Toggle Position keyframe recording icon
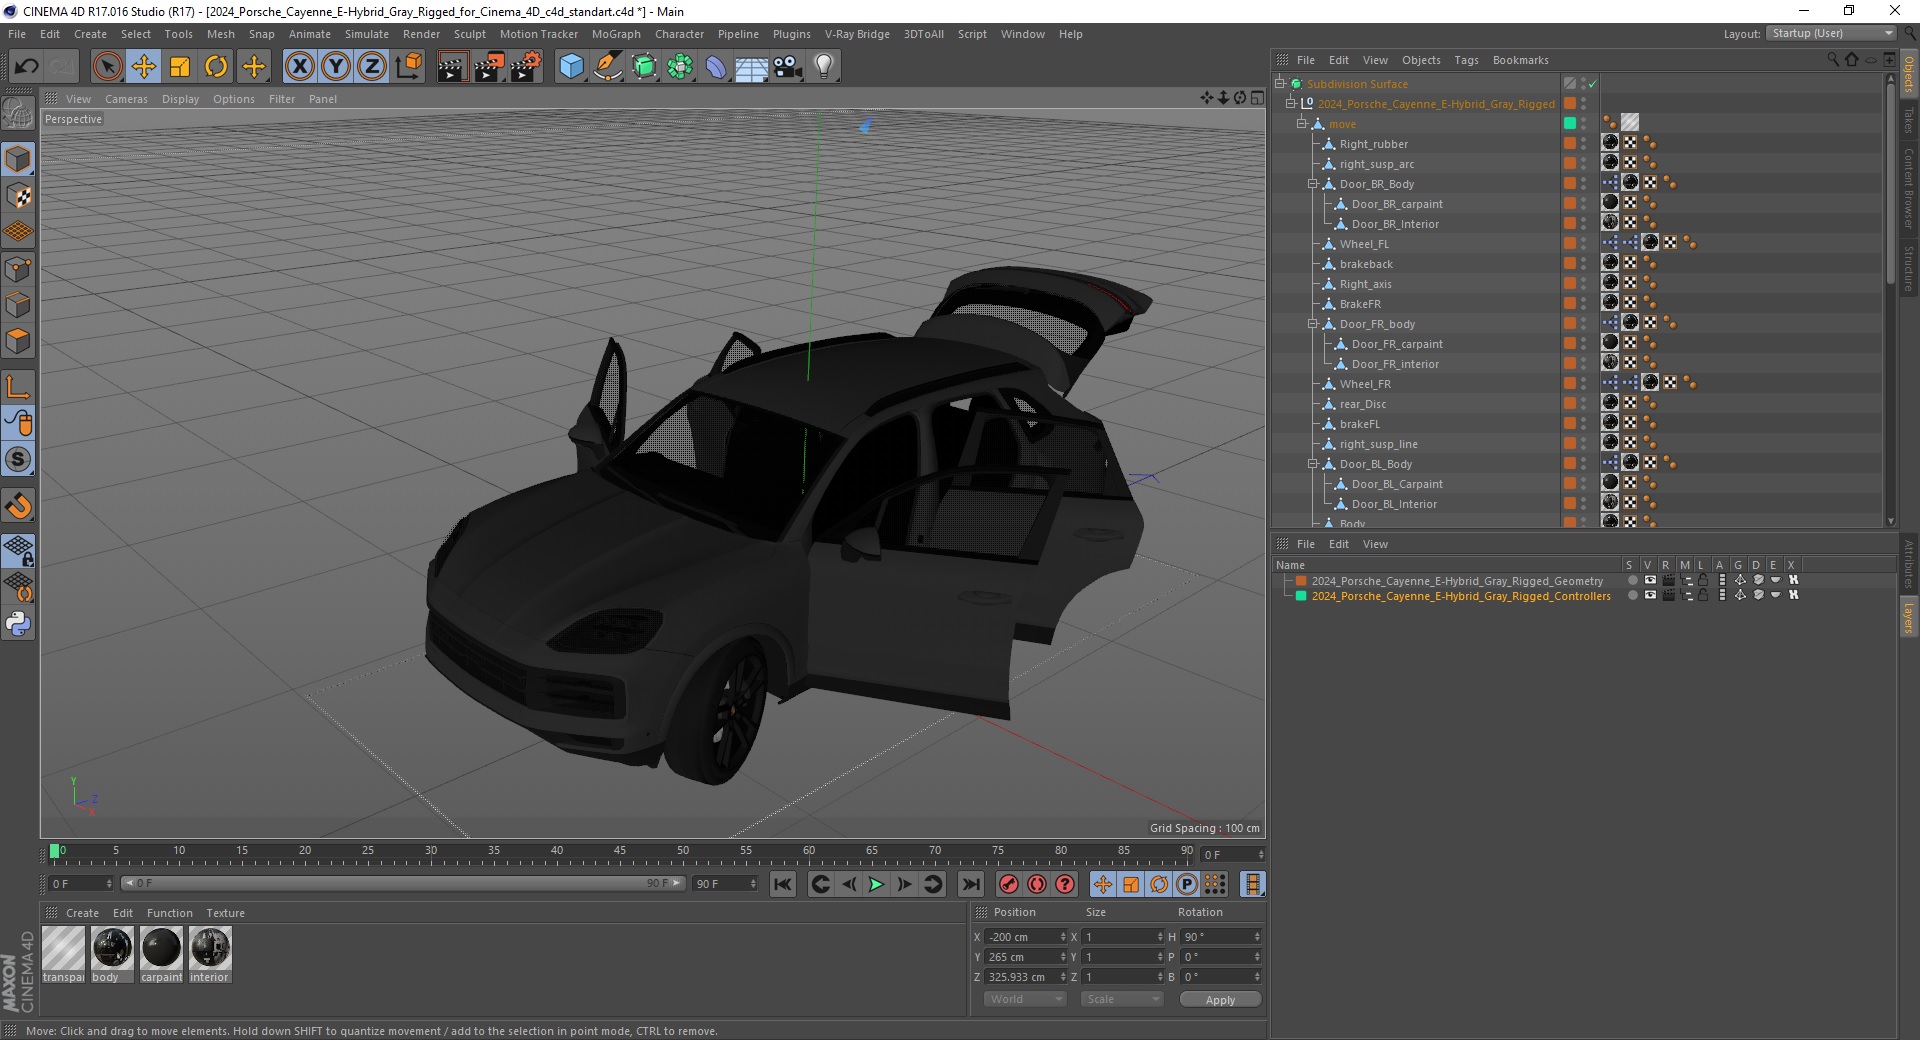The image size is (1920, 1040). pos(1102,884)
